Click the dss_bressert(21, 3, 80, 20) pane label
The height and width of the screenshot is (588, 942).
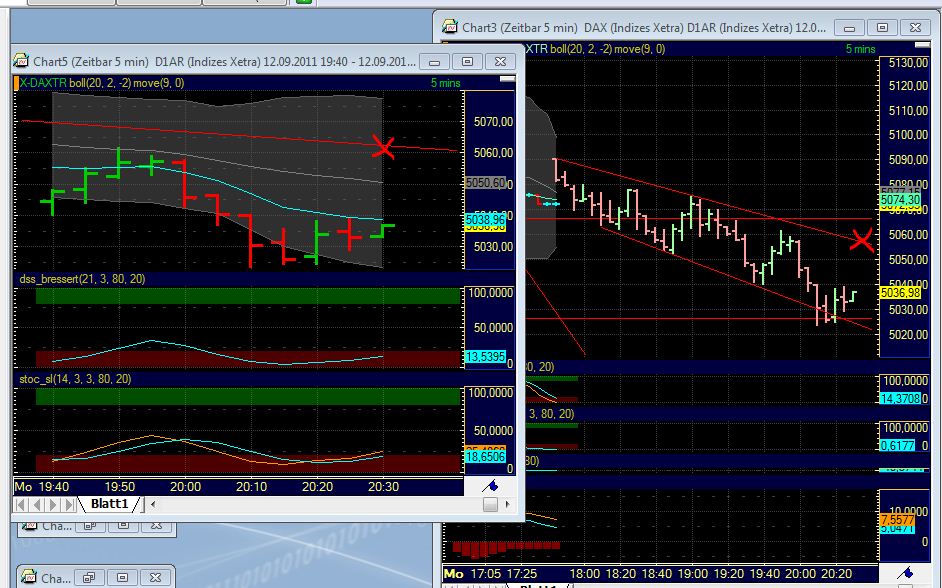[82, 279]
